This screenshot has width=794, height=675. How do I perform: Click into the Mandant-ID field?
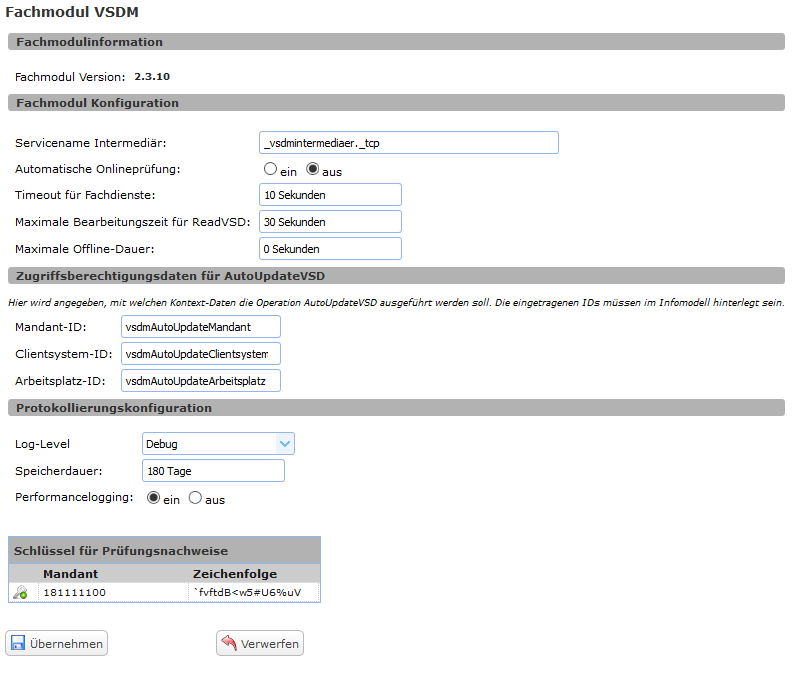(200, 327)
